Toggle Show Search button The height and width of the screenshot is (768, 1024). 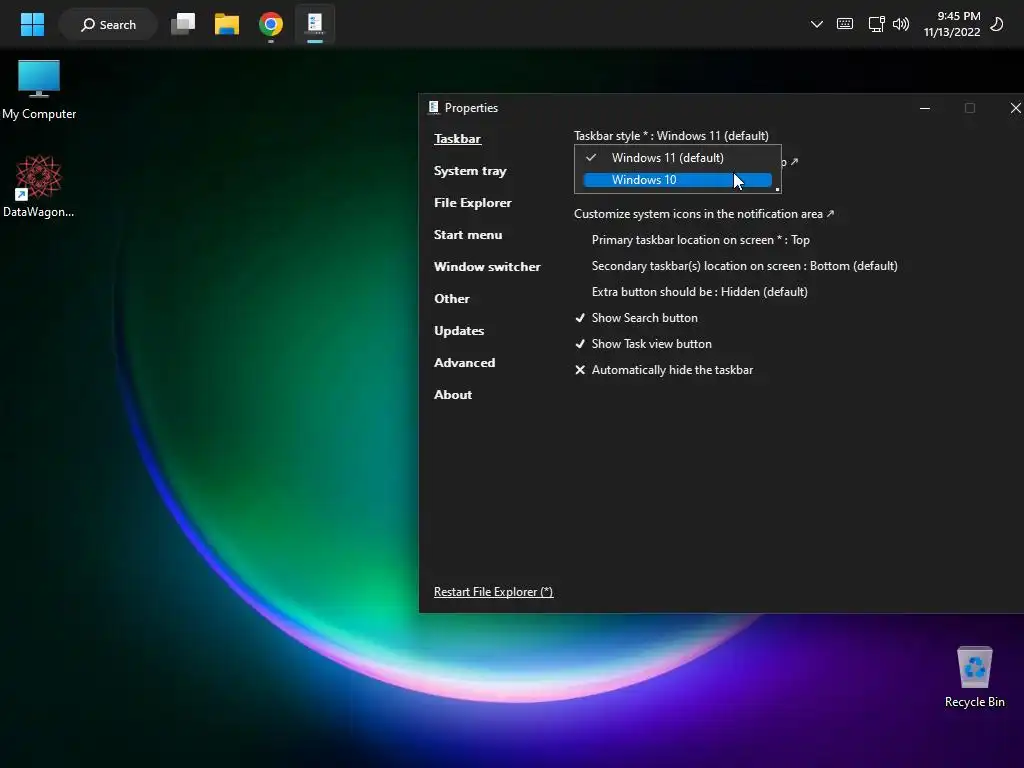click(x=636, y=318)
